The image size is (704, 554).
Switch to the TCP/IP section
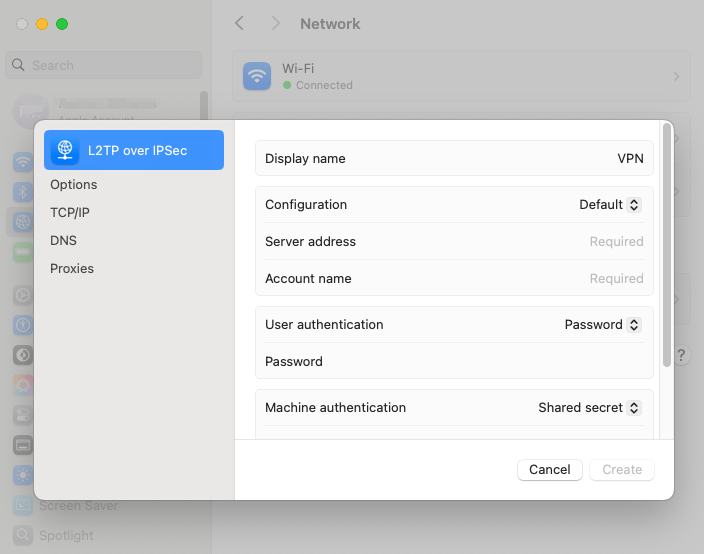pos(70,212)
